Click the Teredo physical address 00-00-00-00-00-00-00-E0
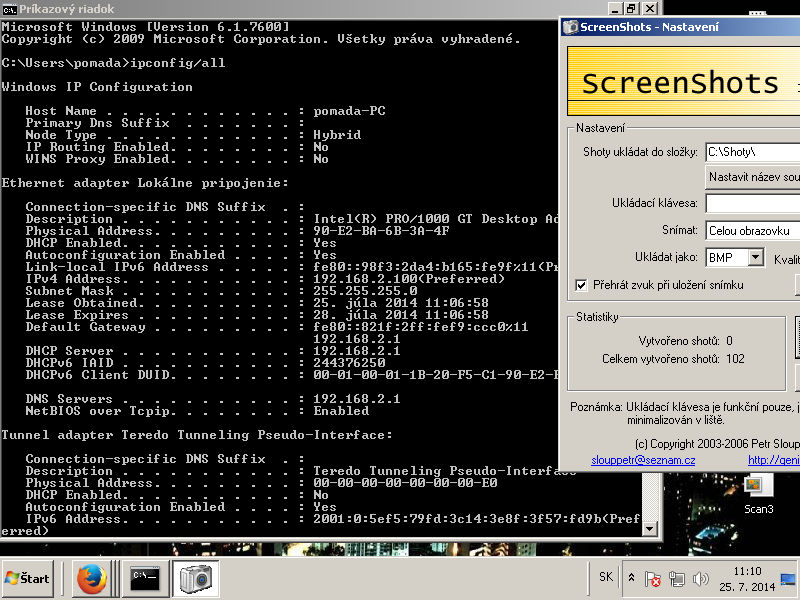The width and height of the screenshot is (800, 600). coord(405,483)
